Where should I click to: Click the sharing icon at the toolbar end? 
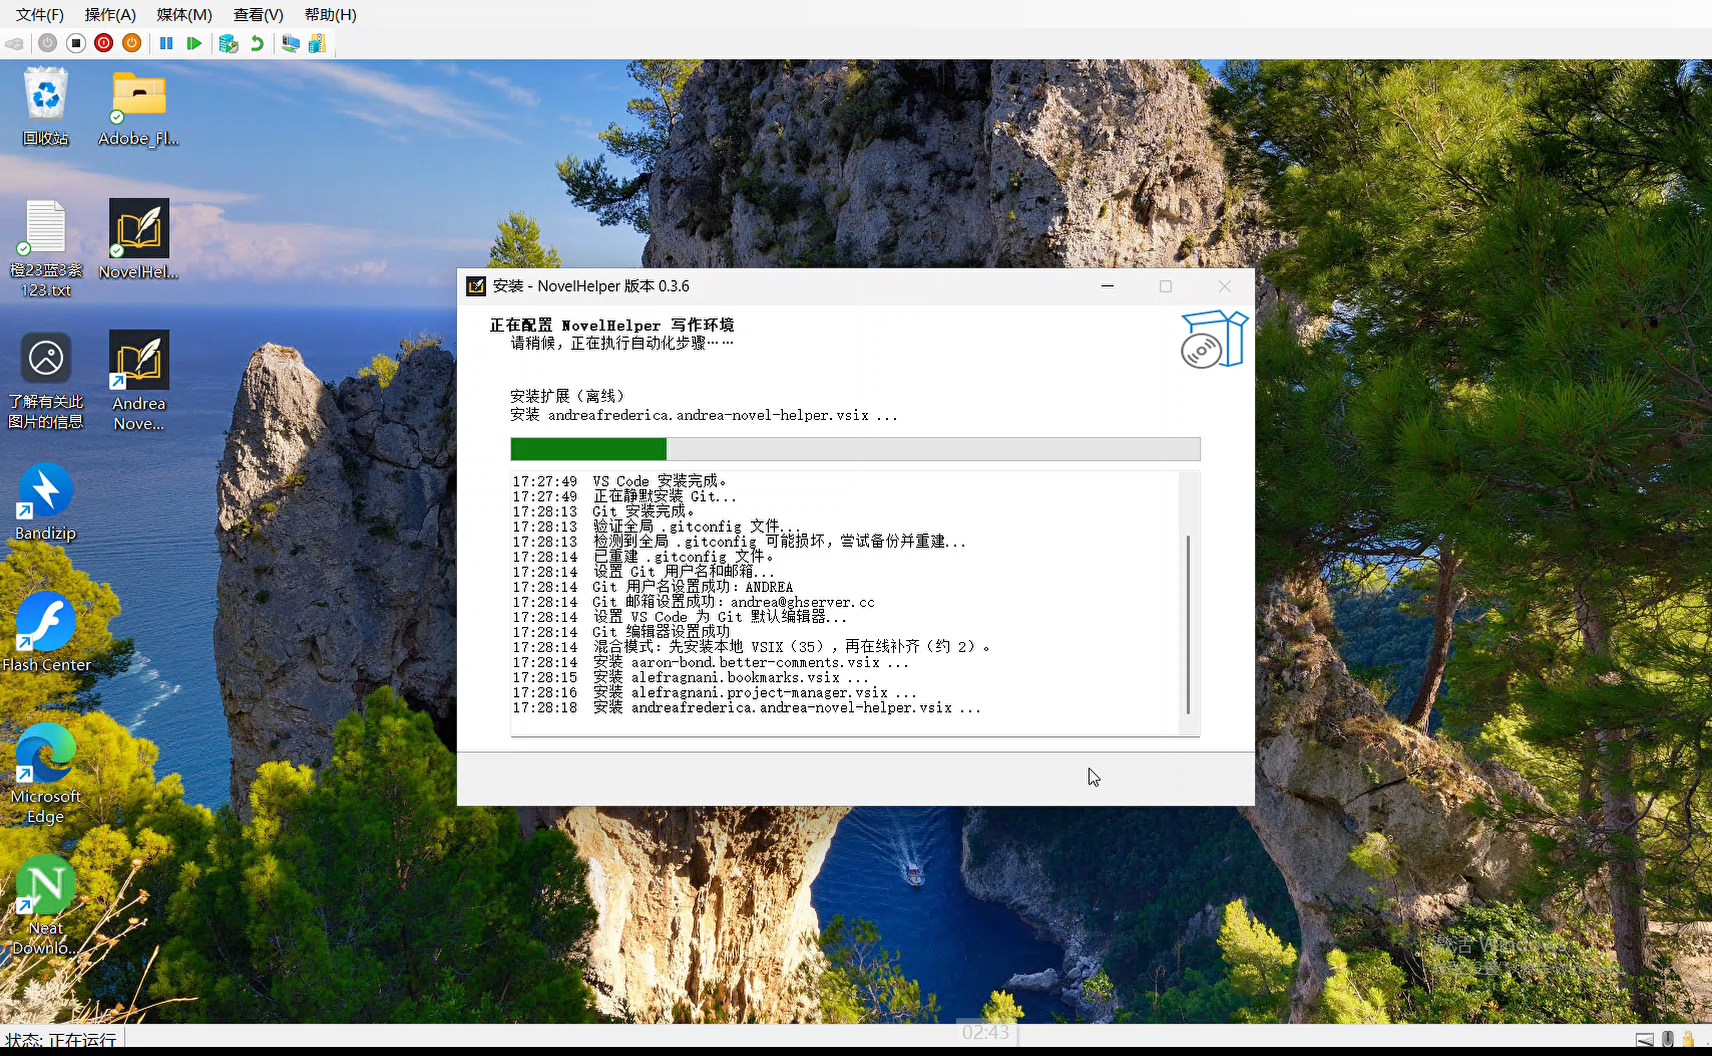click(x=317, y=43)
